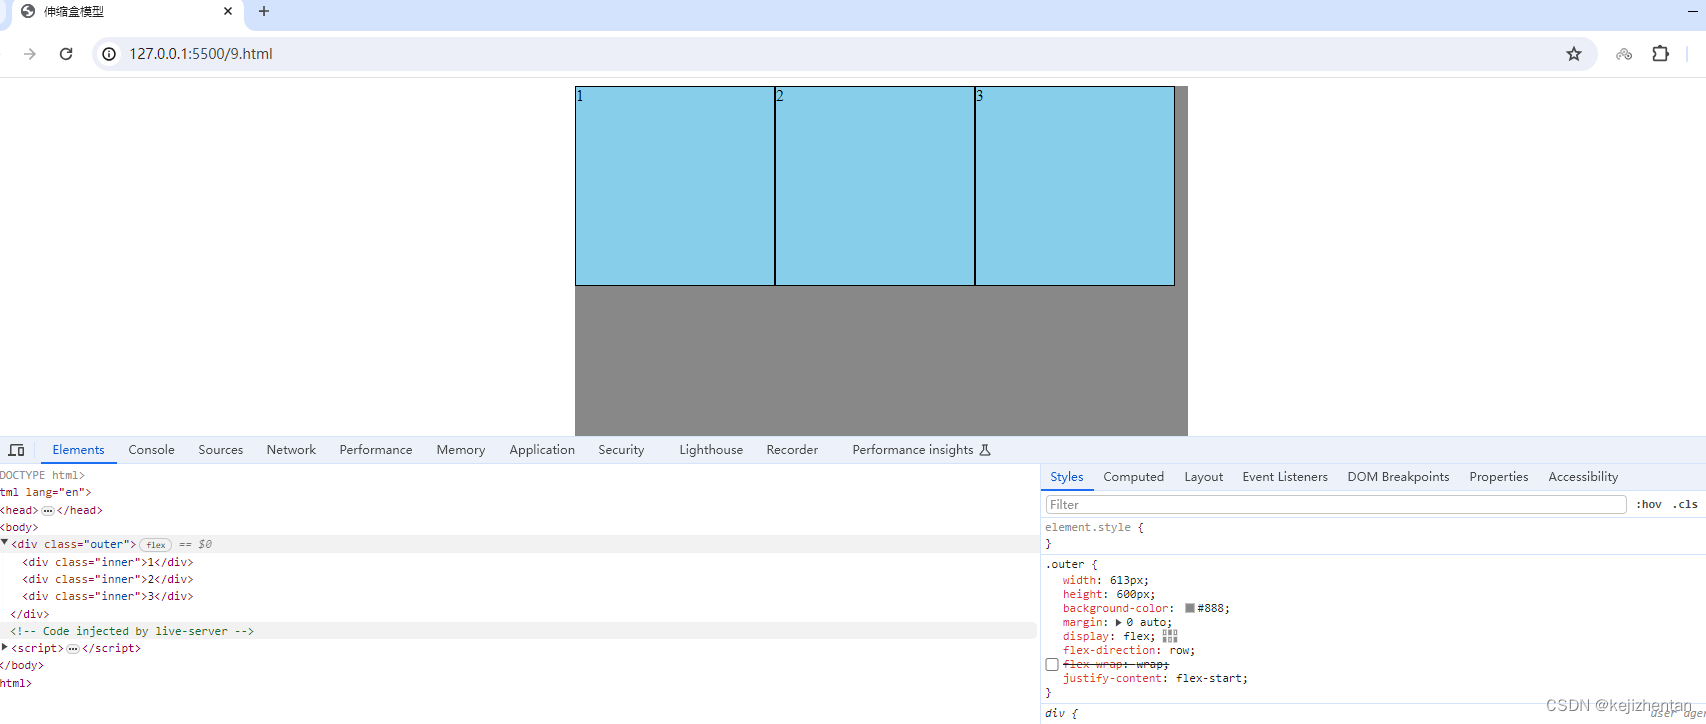This screenshot has height=724, width=1706.
Task: Reload the page with refresh icon
Action: (66, 54)
